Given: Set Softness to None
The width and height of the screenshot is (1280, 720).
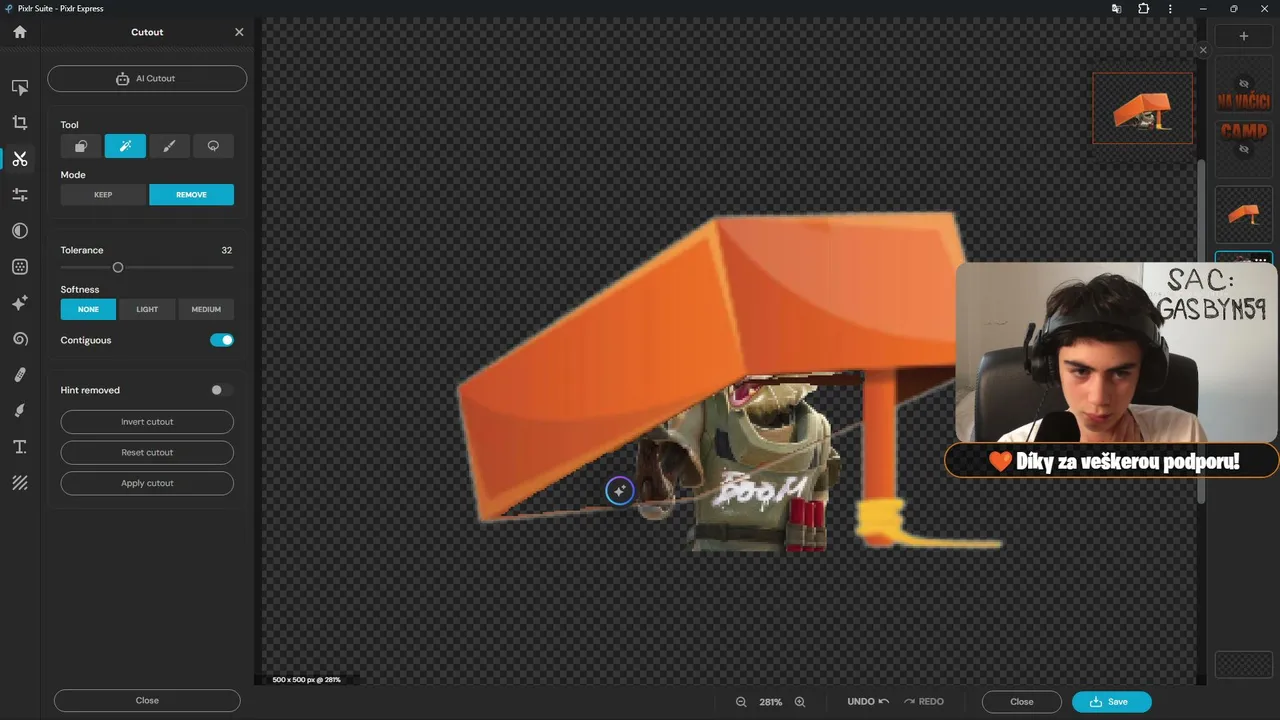Looking at the screenshot, I should (x=88, y=309).
